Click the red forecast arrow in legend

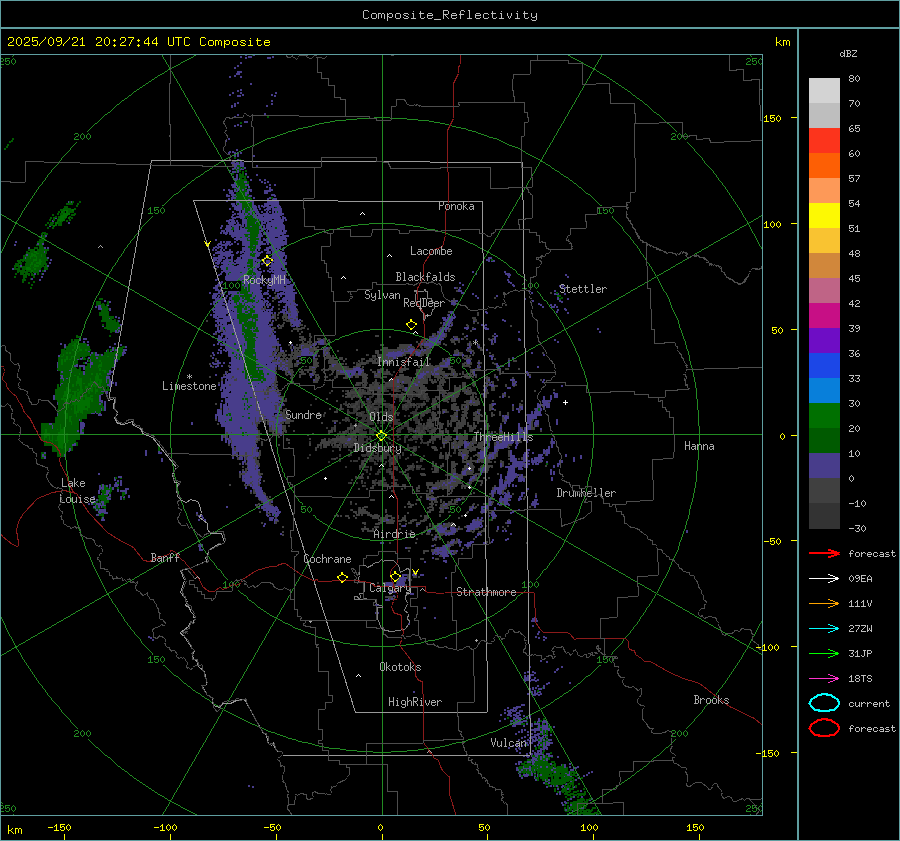824,553
